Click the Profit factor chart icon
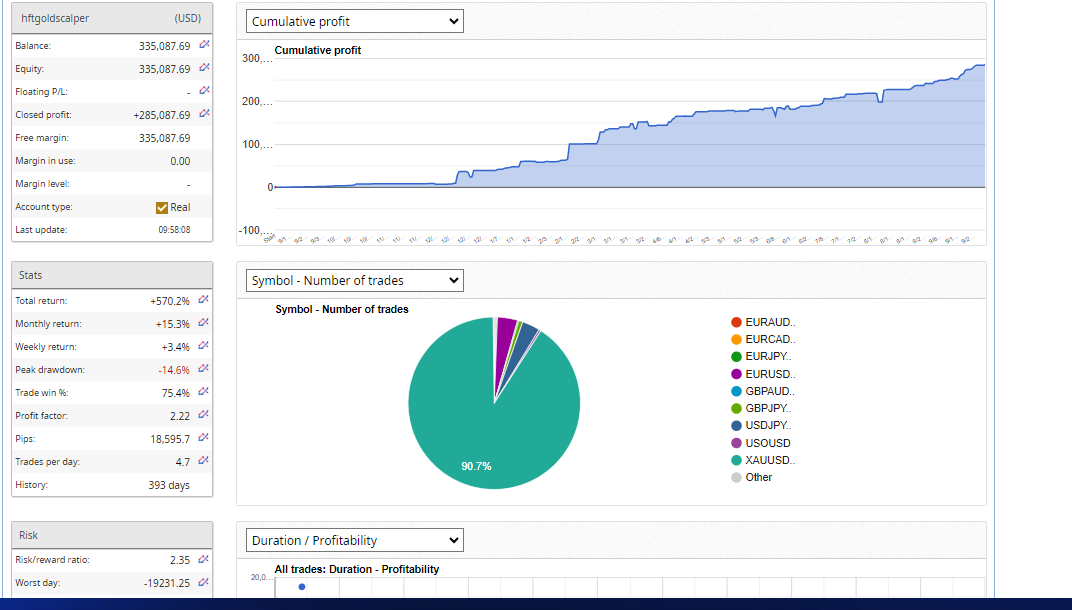Viewport: 1072px width, 610px height. 204,415
